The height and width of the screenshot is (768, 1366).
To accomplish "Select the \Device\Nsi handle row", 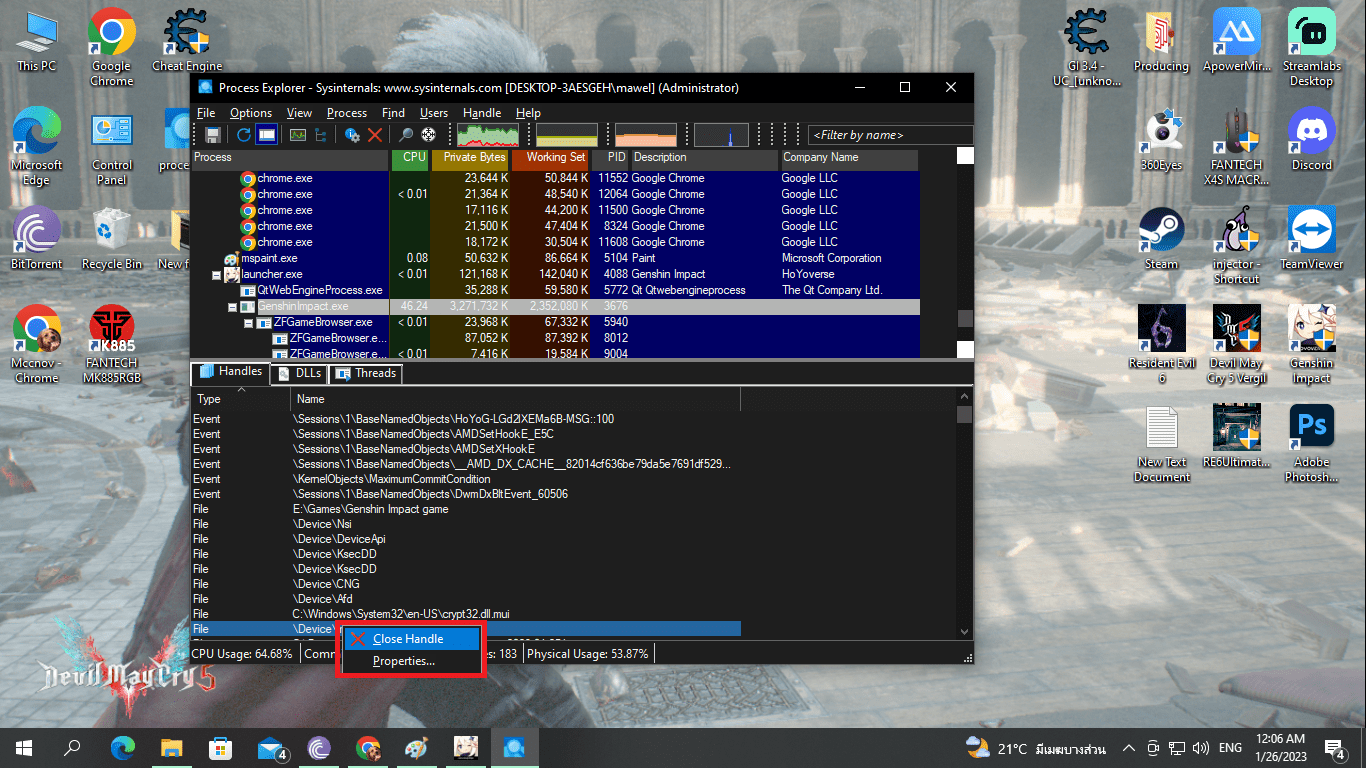I will pyautogui.click(x=466, y=524).
